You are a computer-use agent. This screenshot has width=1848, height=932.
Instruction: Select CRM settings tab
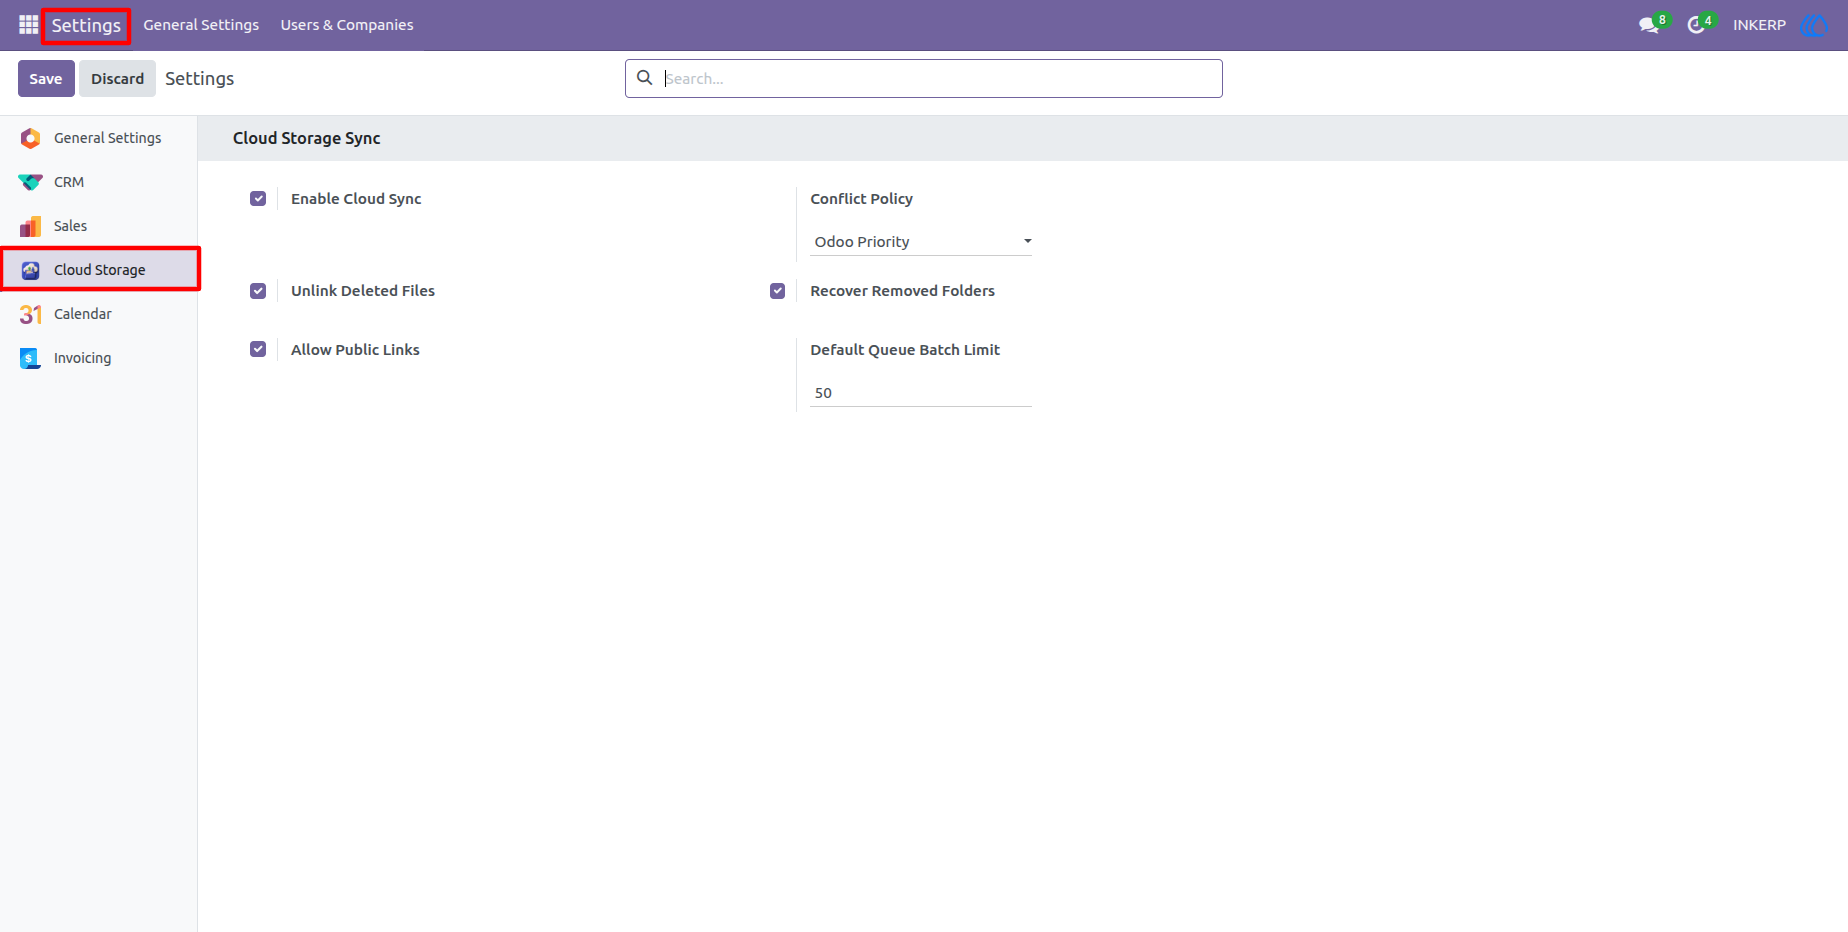pyautogui.click(x=99, y=182)
